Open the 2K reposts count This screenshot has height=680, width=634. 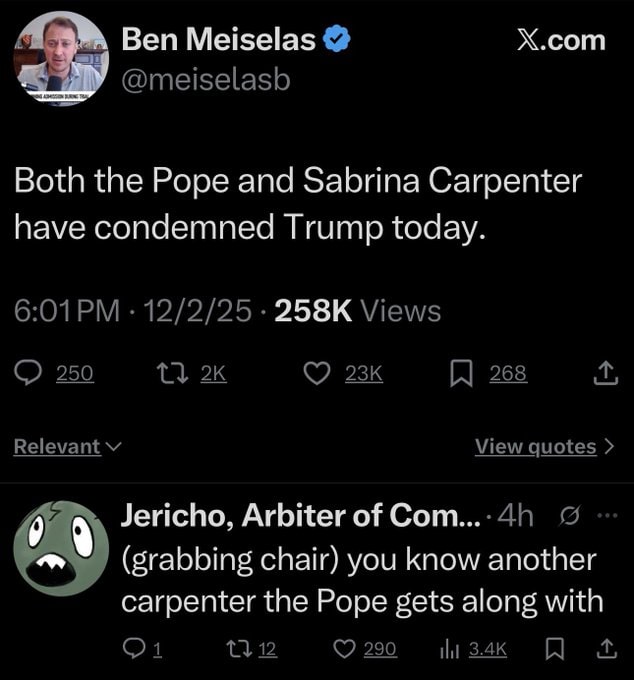click(213, 373)
